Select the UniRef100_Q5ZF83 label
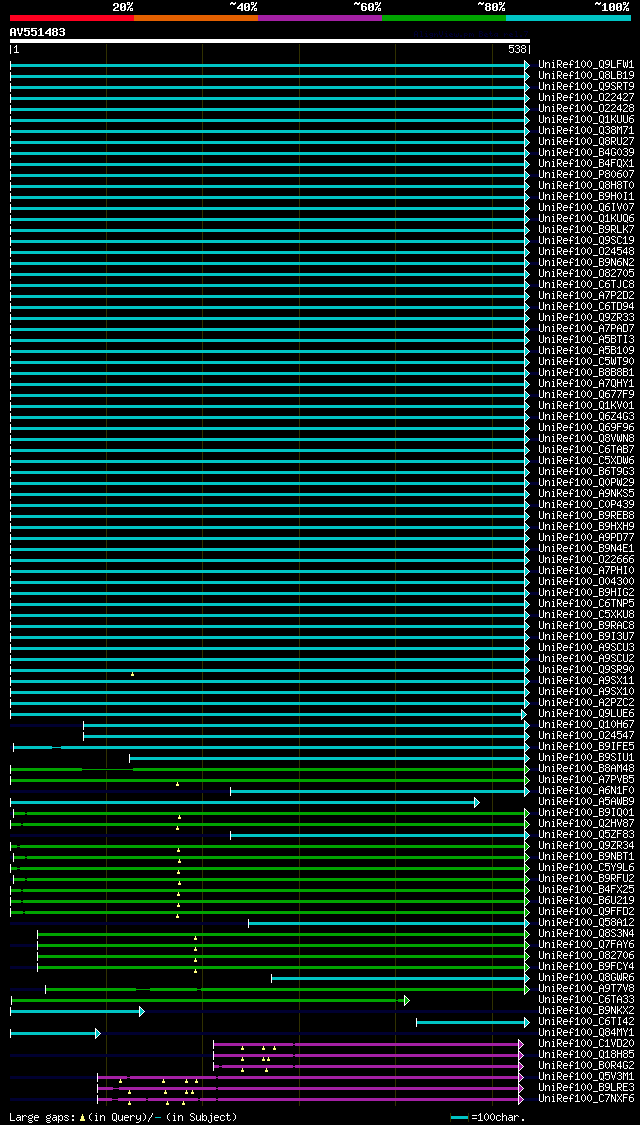This screenshot has width=640, height=1125. point(586,835)
